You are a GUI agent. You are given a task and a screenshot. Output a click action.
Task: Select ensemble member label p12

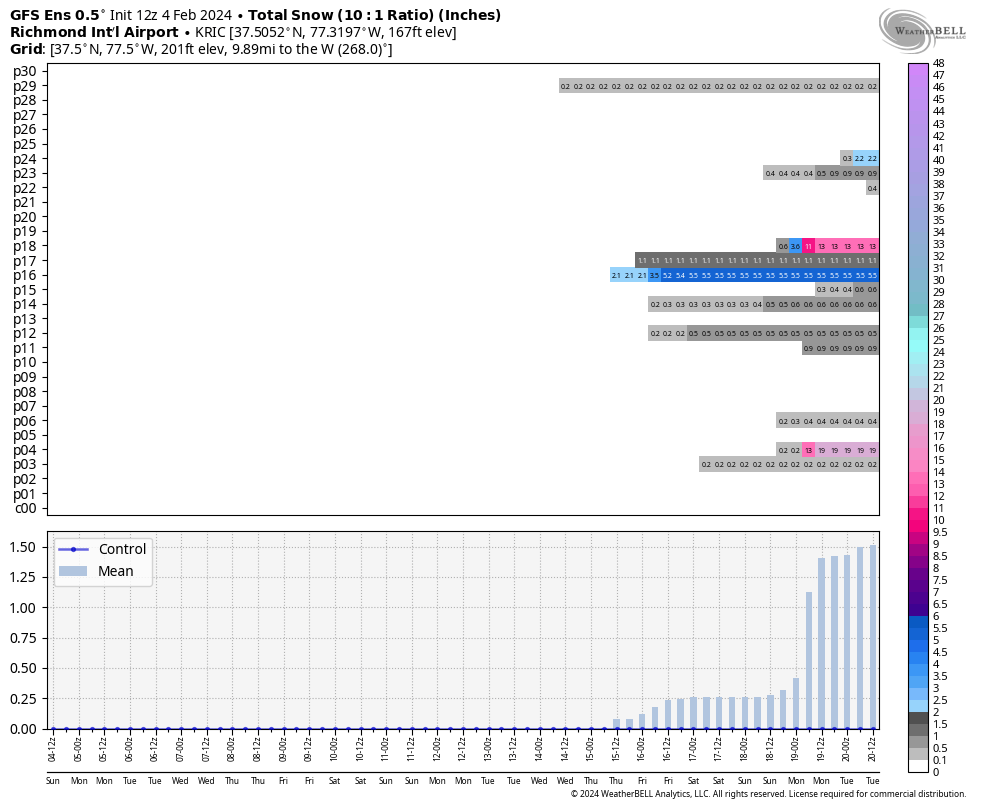pos(25,333)
